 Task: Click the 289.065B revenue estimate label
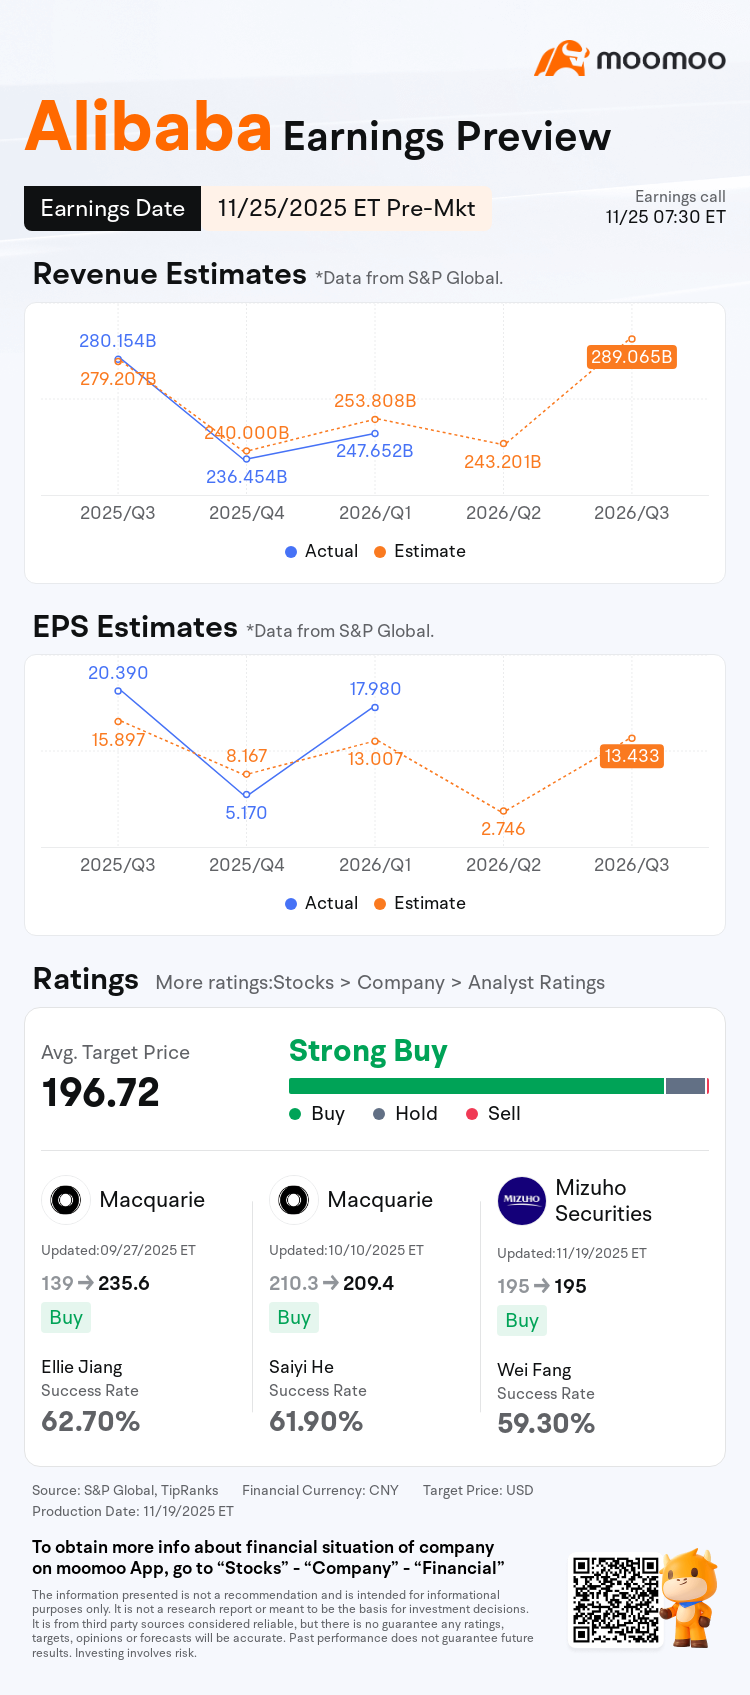tap(632, 357)
